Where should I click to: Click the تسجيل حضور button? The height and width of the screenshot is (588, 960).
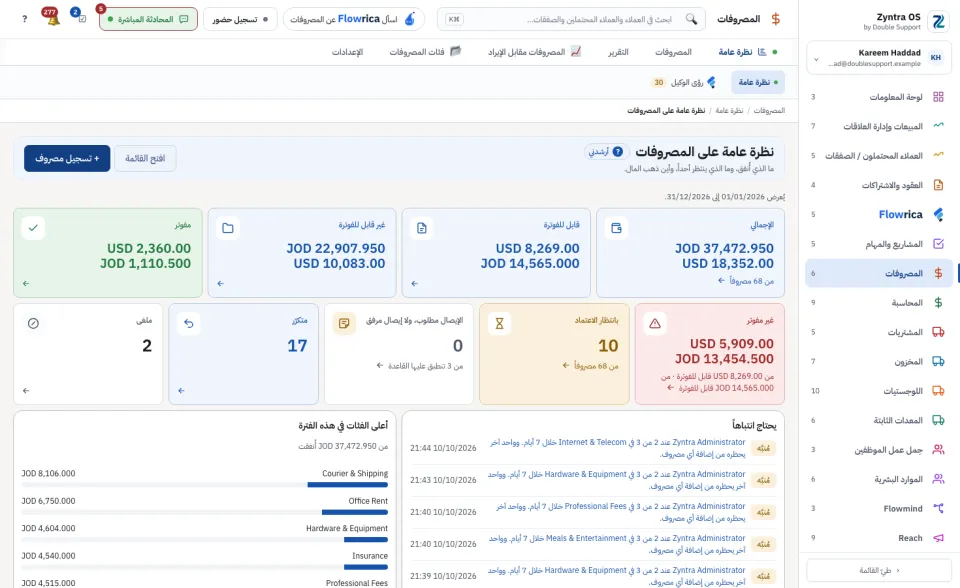pos(240,19)
